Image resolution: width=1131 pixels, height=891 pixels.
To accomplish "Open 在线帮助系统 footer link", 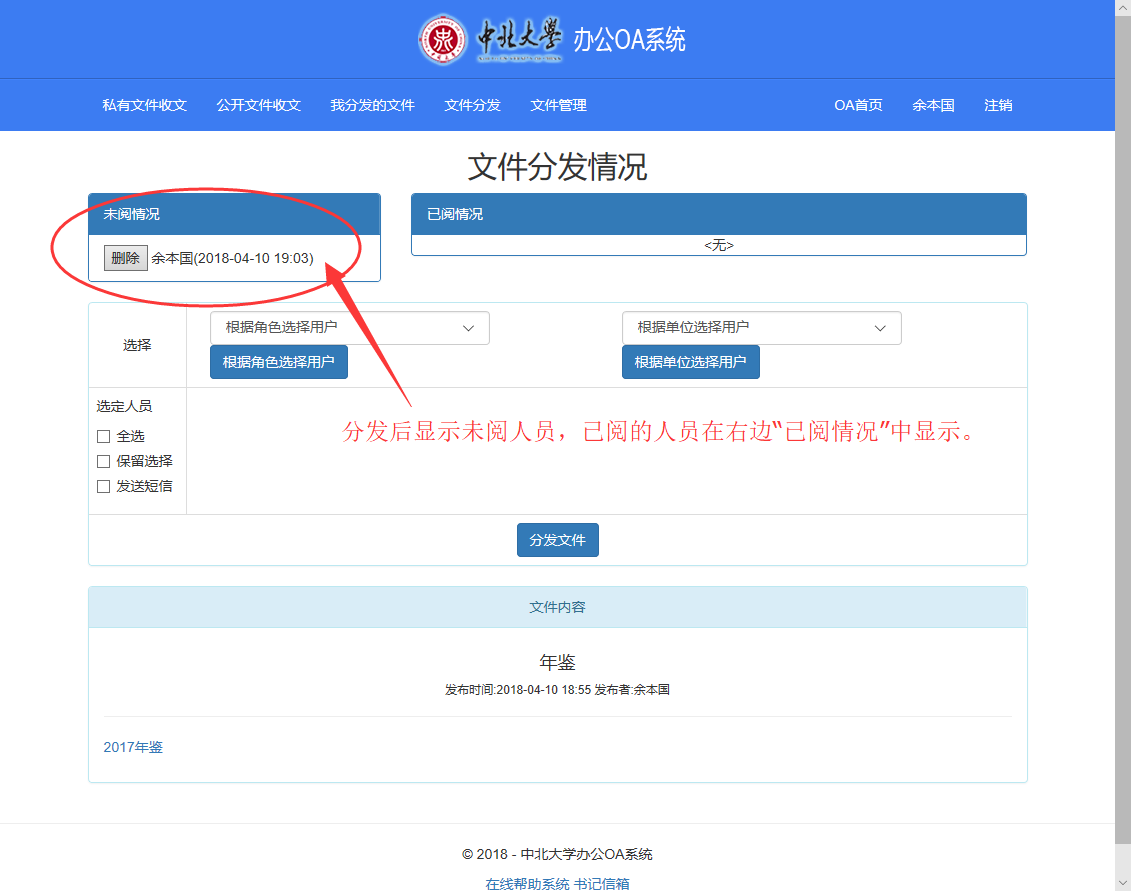I will coord(527,884).
